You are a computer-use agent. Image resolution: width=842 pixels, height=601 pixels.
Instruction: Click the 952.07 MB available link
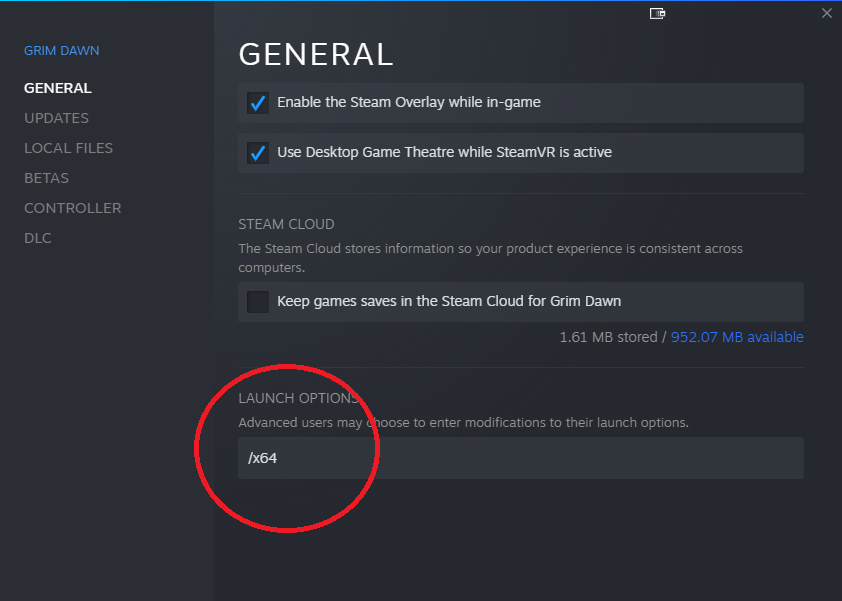[737, 337]
